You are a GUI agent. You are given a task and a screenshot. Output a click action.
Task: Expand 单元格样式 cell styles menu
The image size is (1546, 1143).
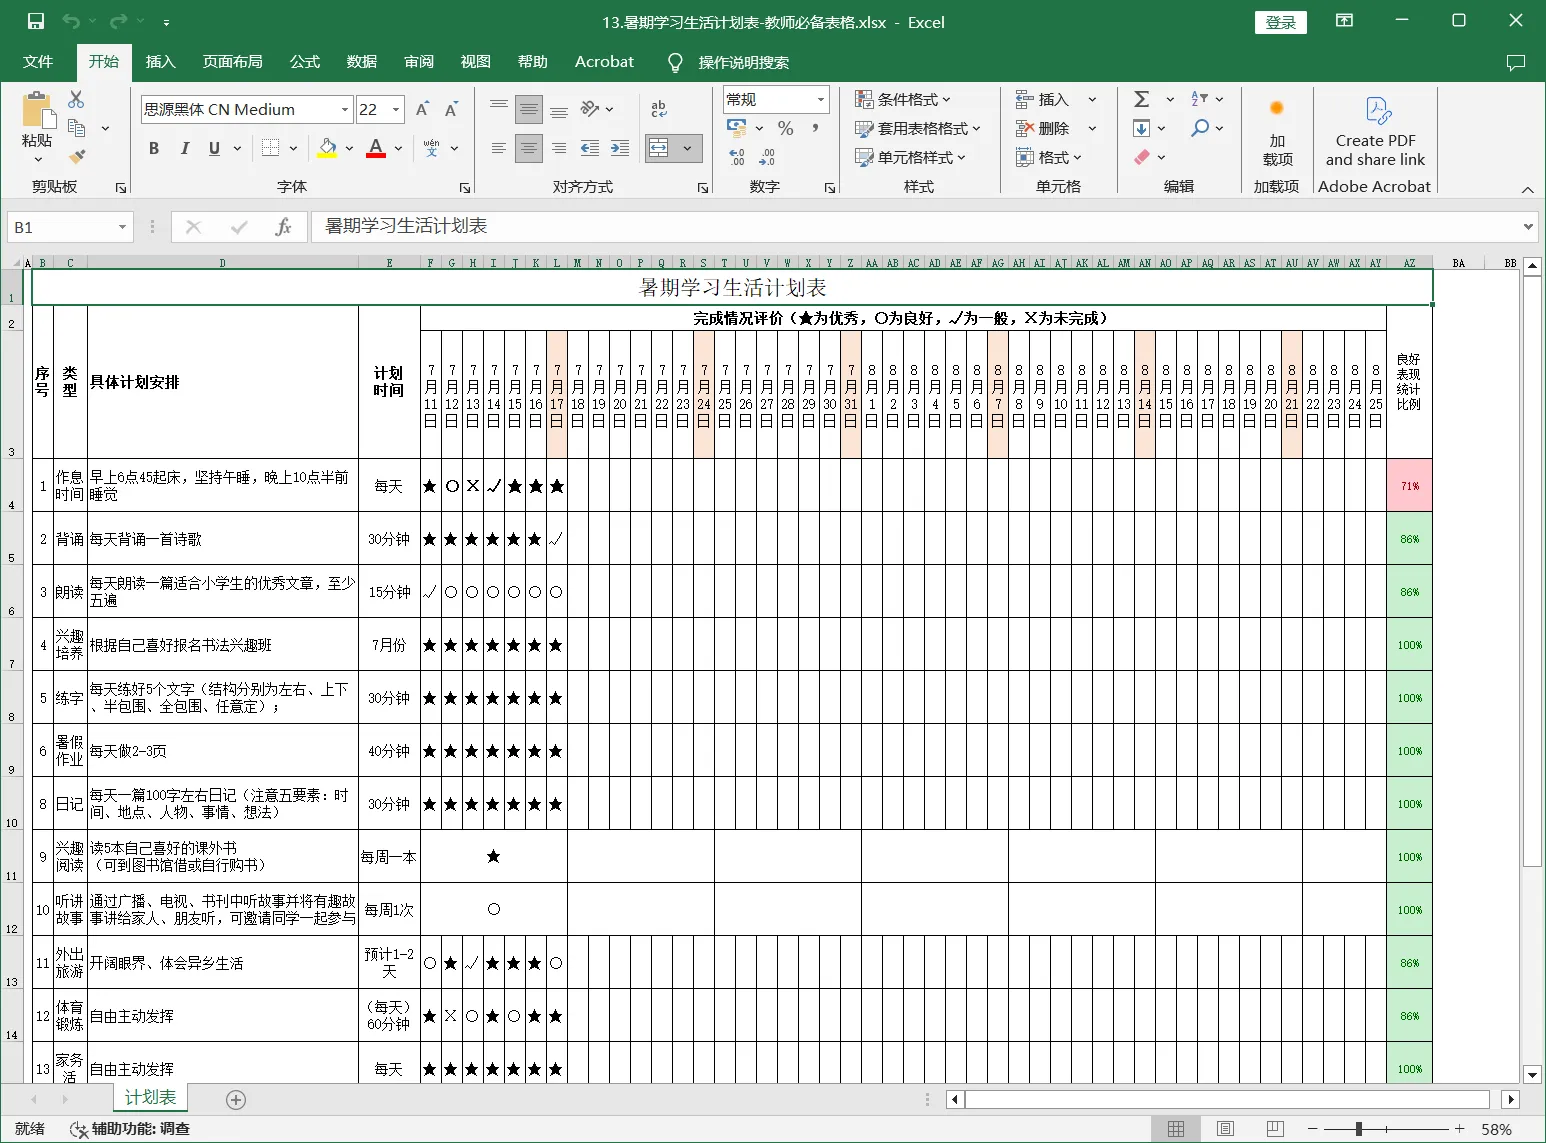click(911, 157)
